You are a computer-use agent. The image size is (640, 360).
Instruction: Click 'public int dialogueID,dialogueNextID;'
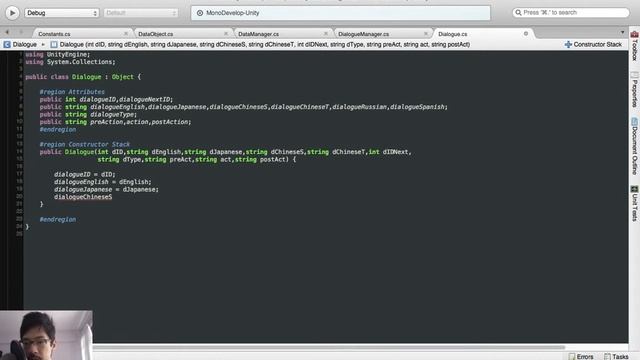click(106, 99)
